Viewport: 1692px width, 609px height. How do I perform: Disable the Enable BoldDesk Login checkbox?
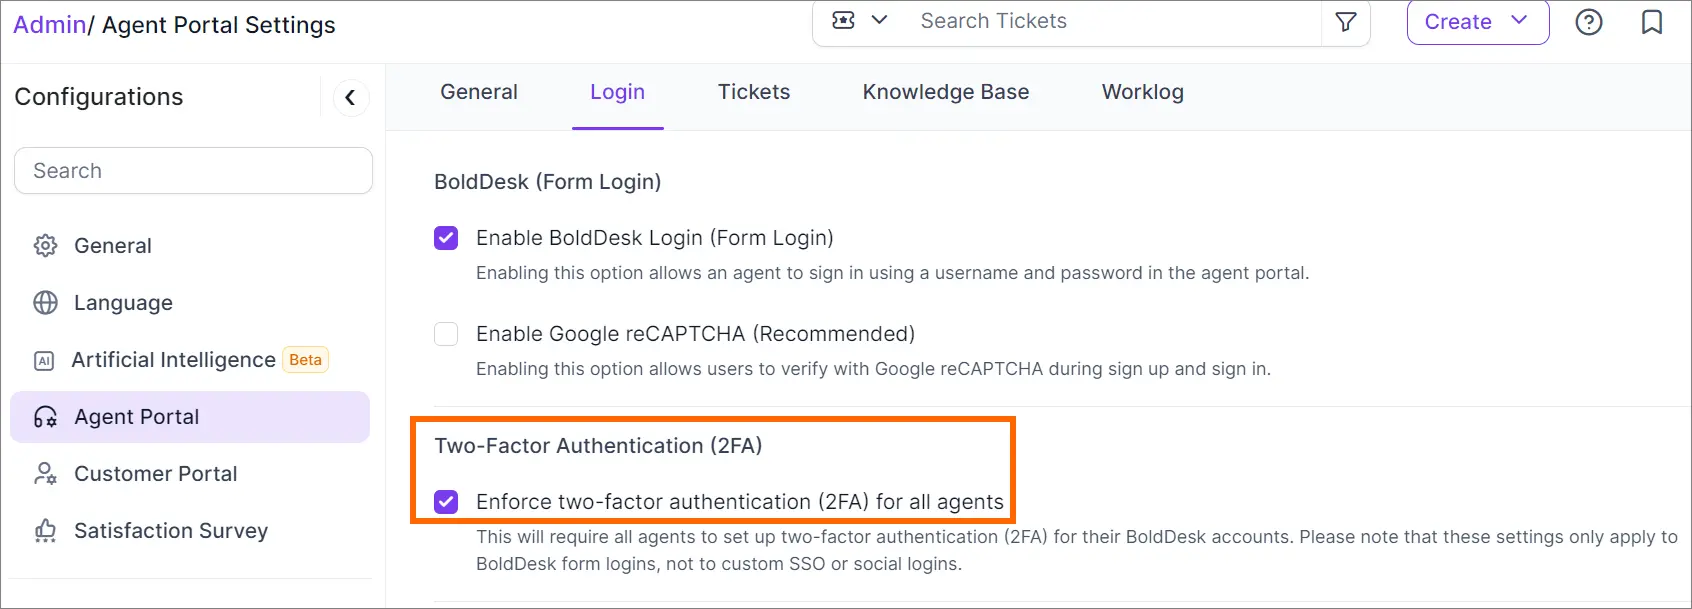(446, 238)
